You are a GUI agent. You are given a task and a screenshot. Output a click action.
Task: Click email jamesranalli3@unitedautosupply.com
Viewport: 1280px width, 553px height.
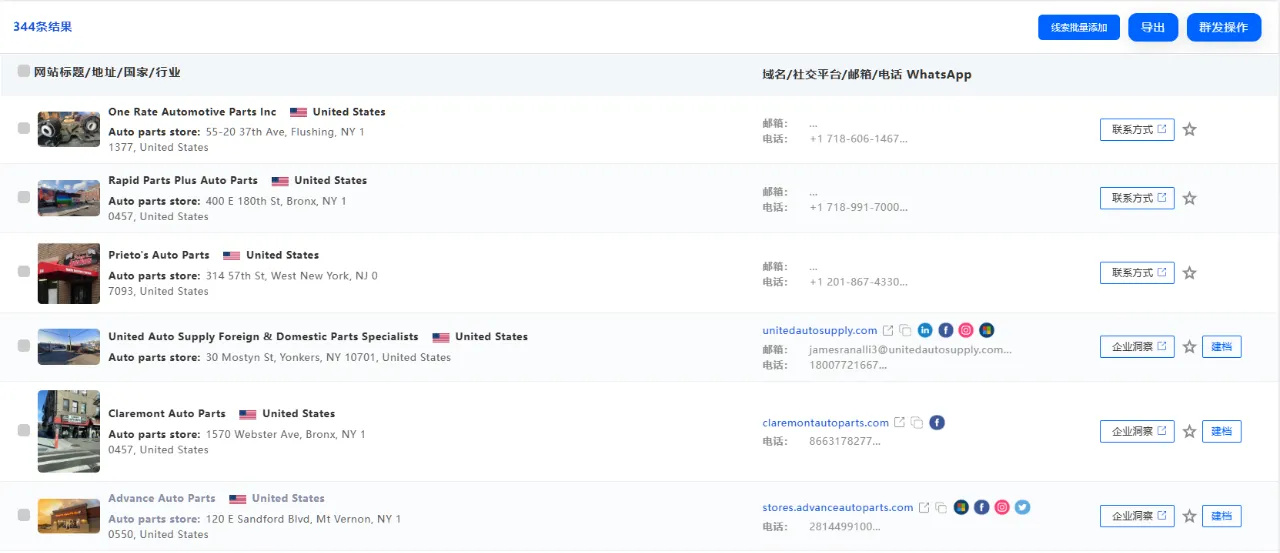tap(910, 350)
